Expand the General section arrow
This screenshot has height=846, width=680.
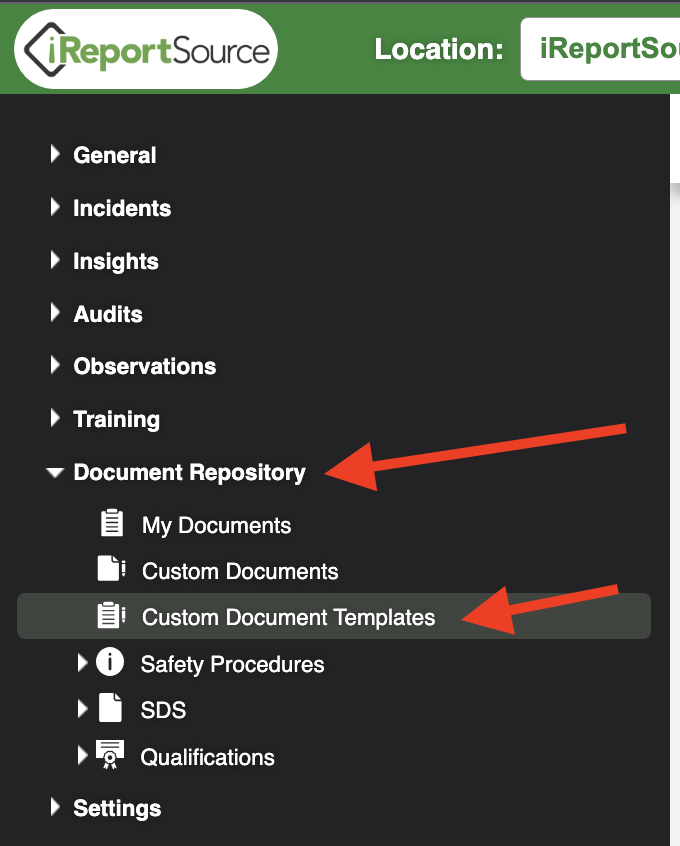[x=55, y=154]
